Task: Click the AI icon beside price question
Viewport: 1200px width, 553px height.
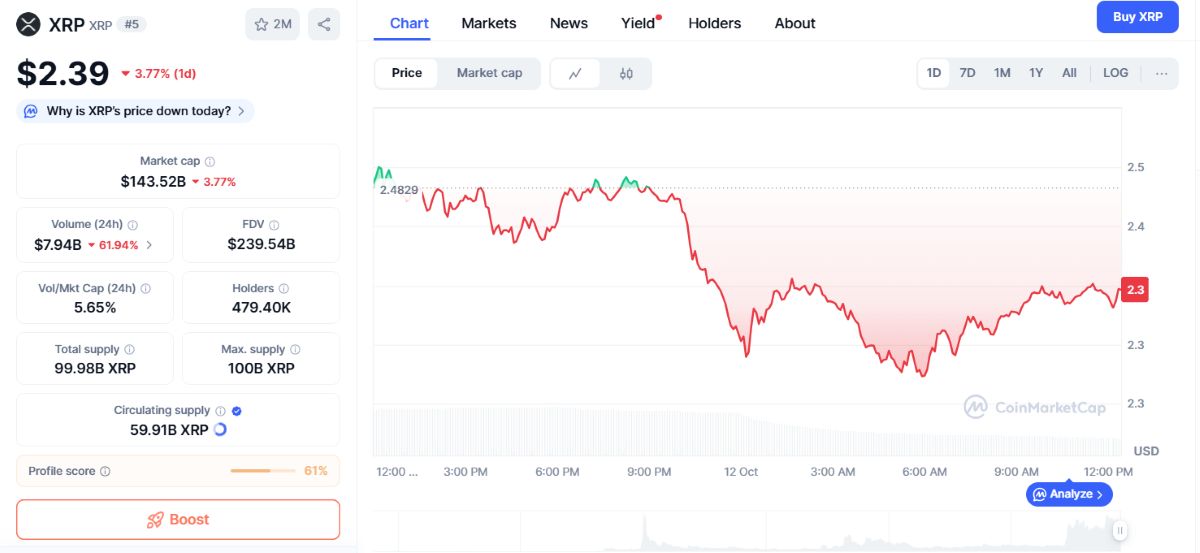Action: coord(31,111)
